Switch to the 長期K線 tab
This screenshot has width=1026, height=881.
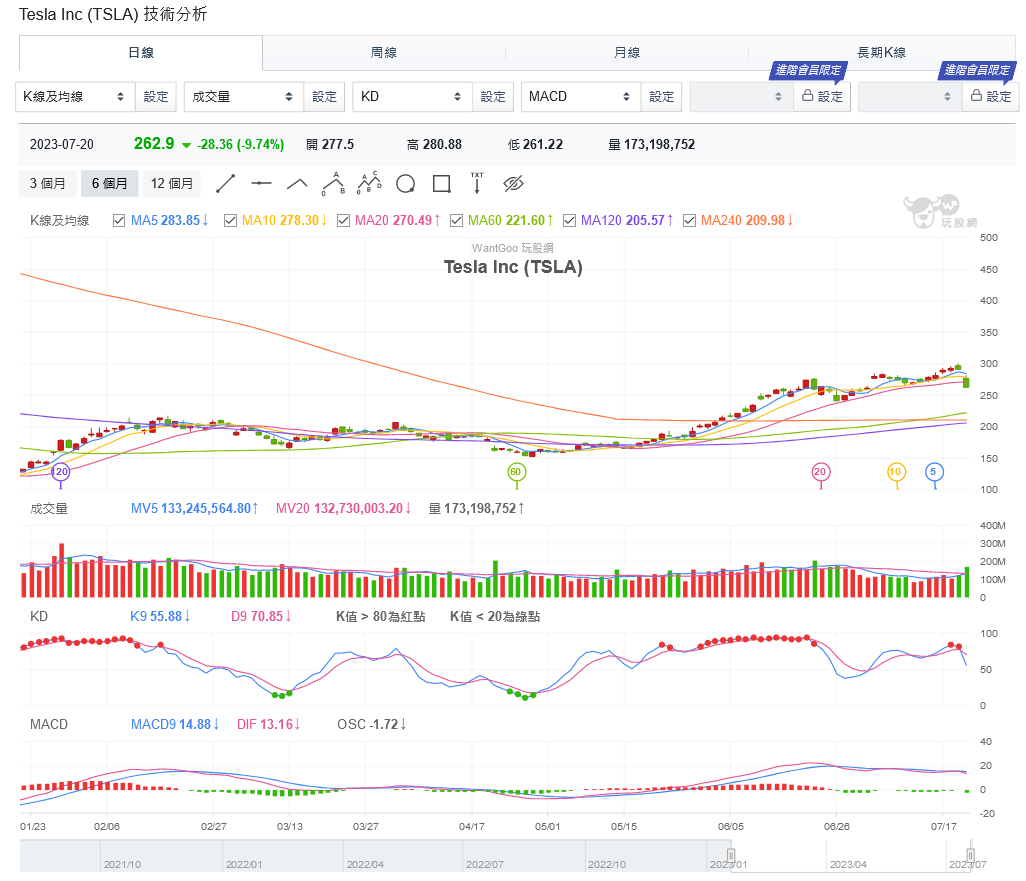tap(881, 52)
